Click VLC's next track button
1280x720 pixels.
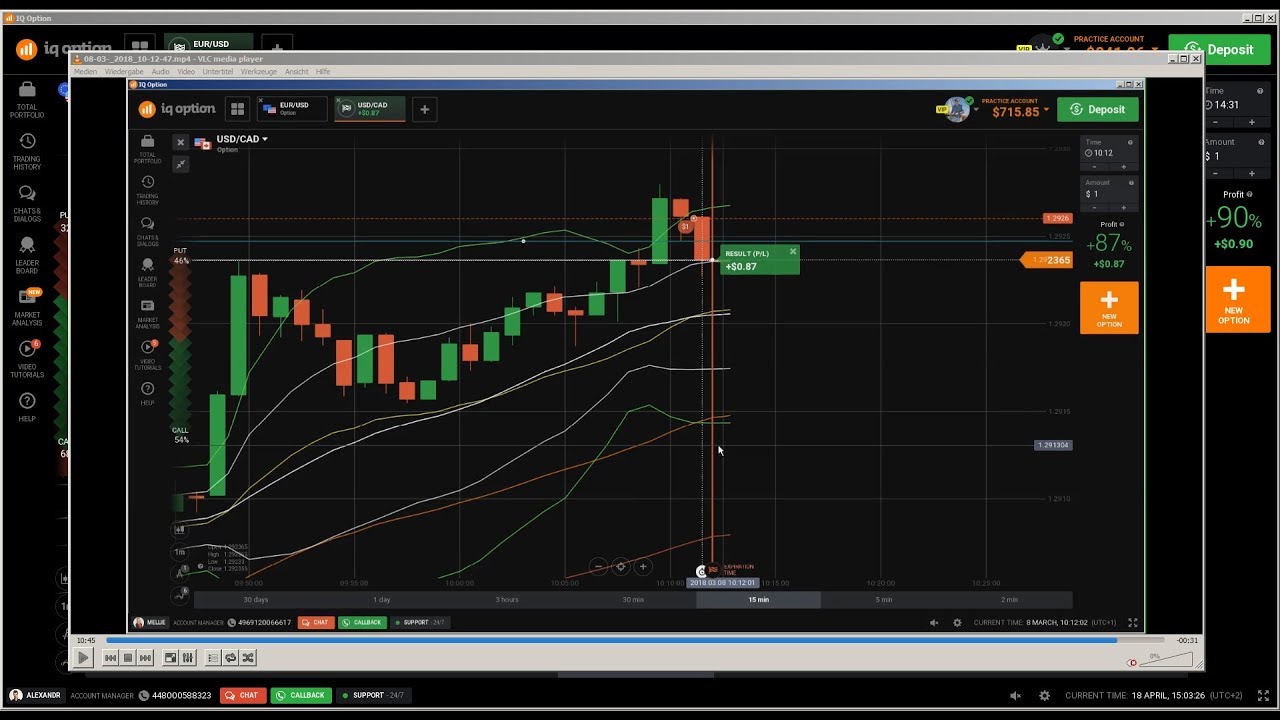tap(145, 658)
